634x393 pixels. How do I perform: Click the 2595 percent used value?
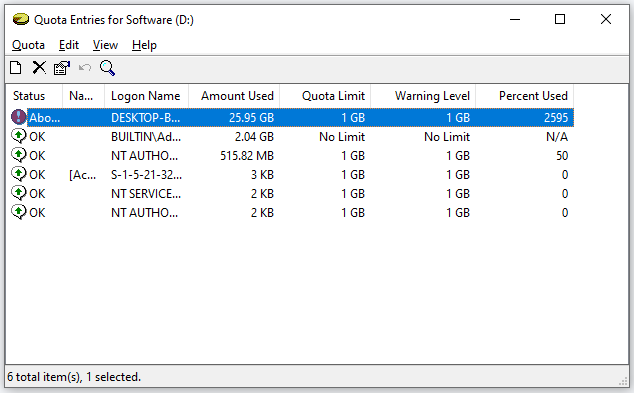556,118
